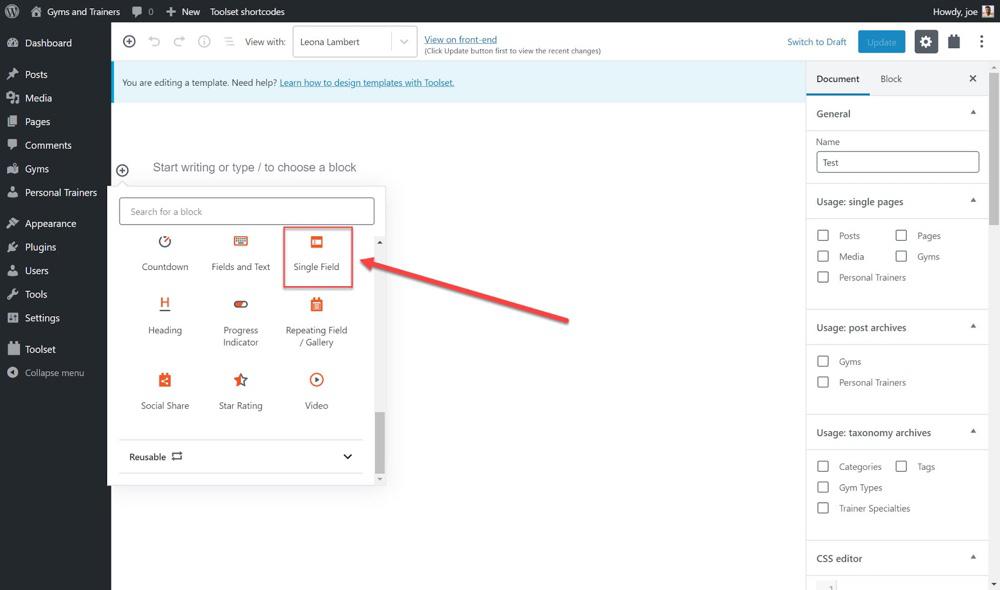Screen dimensions: 1000x590
Task: Click the Search for a block field
Action: 246,211
